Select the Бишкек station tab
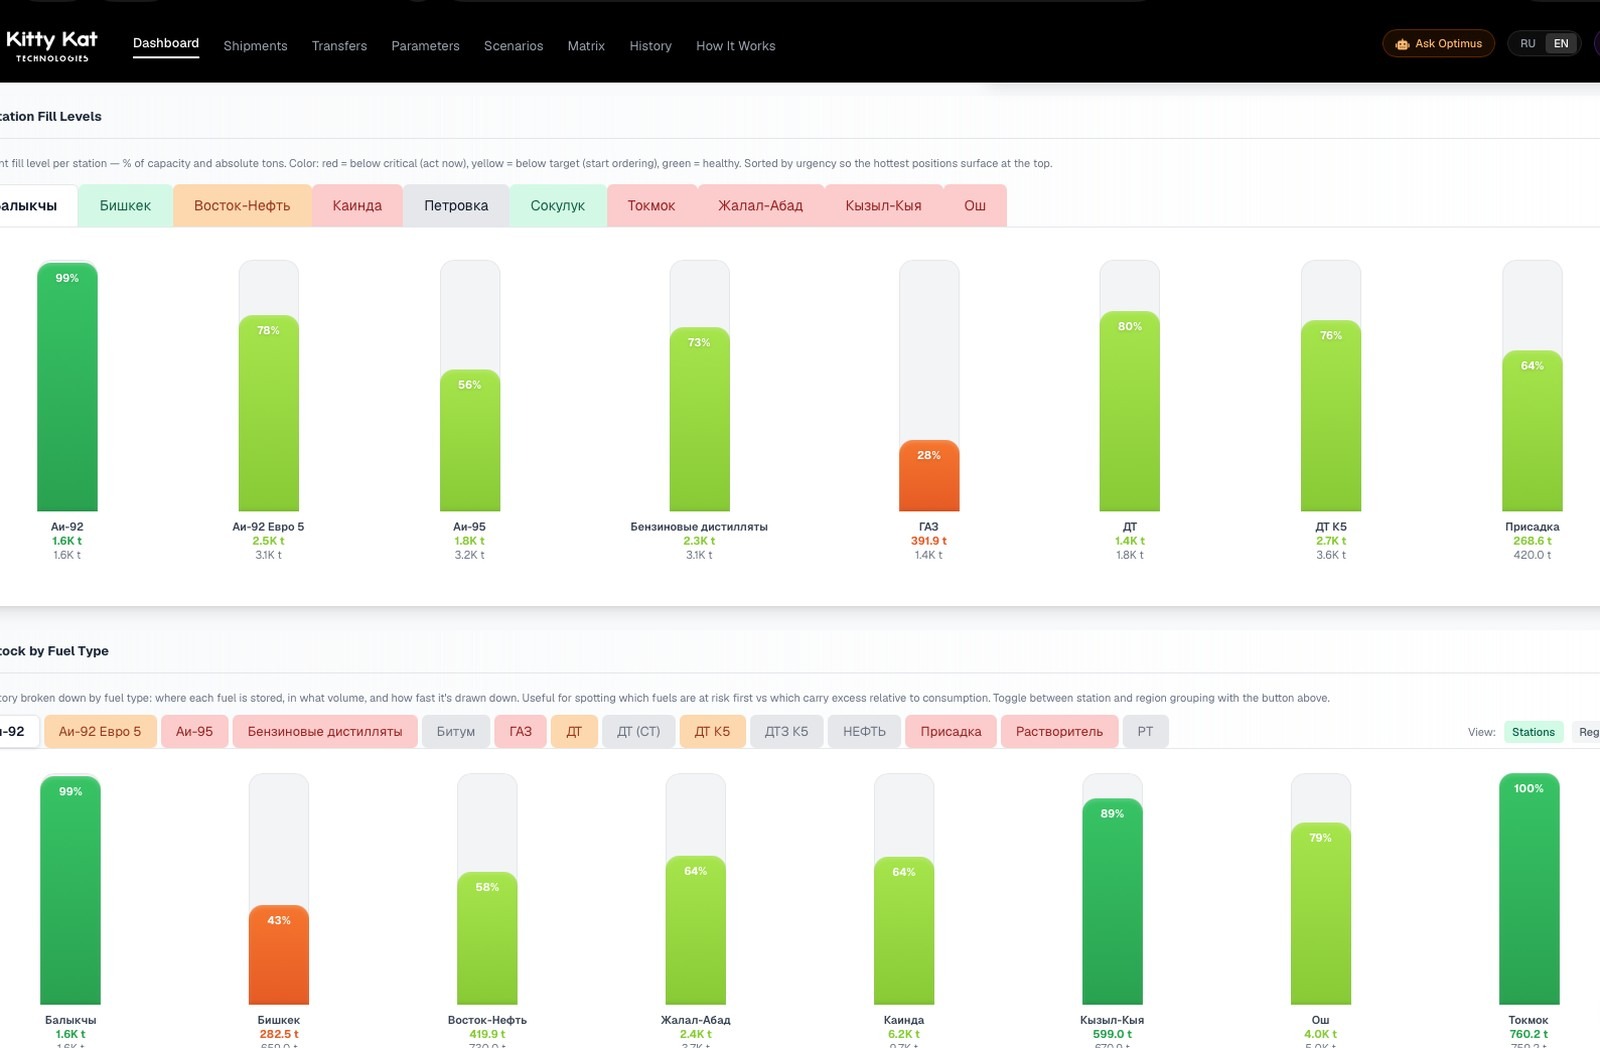 coord(125,205)
